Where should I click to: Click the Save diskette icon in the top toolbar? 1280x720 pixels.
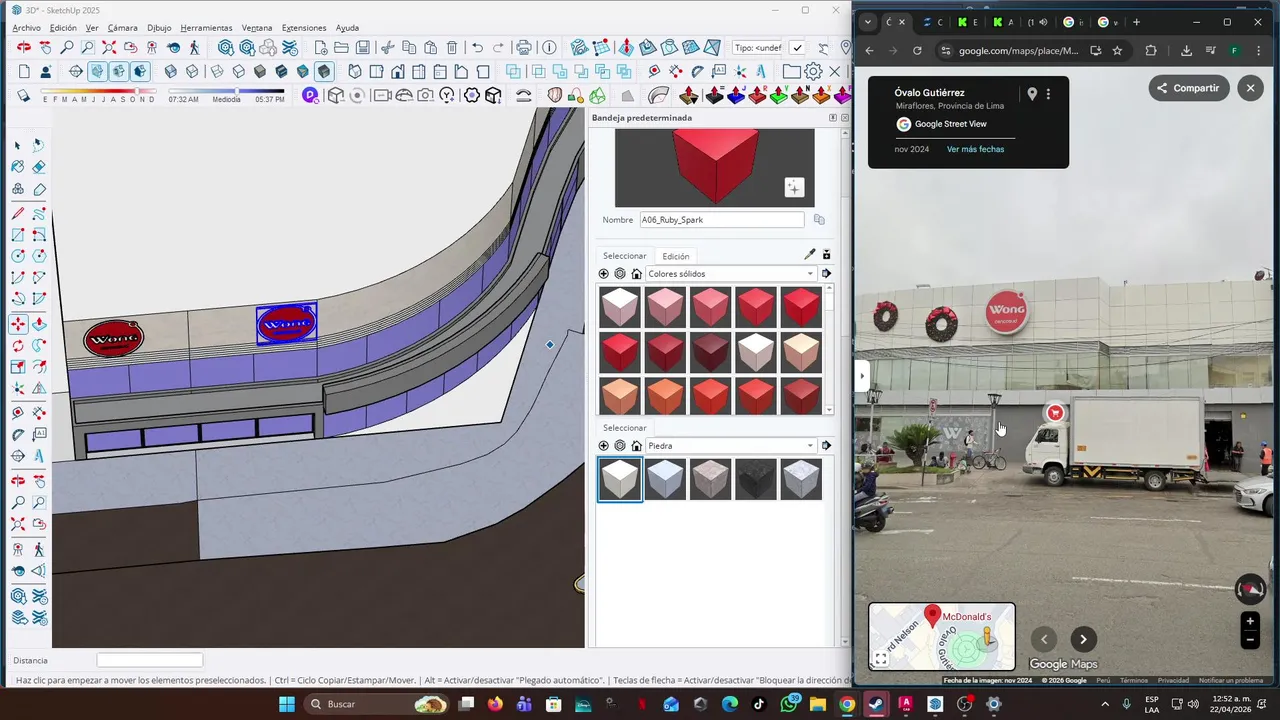tap(363, 47)
